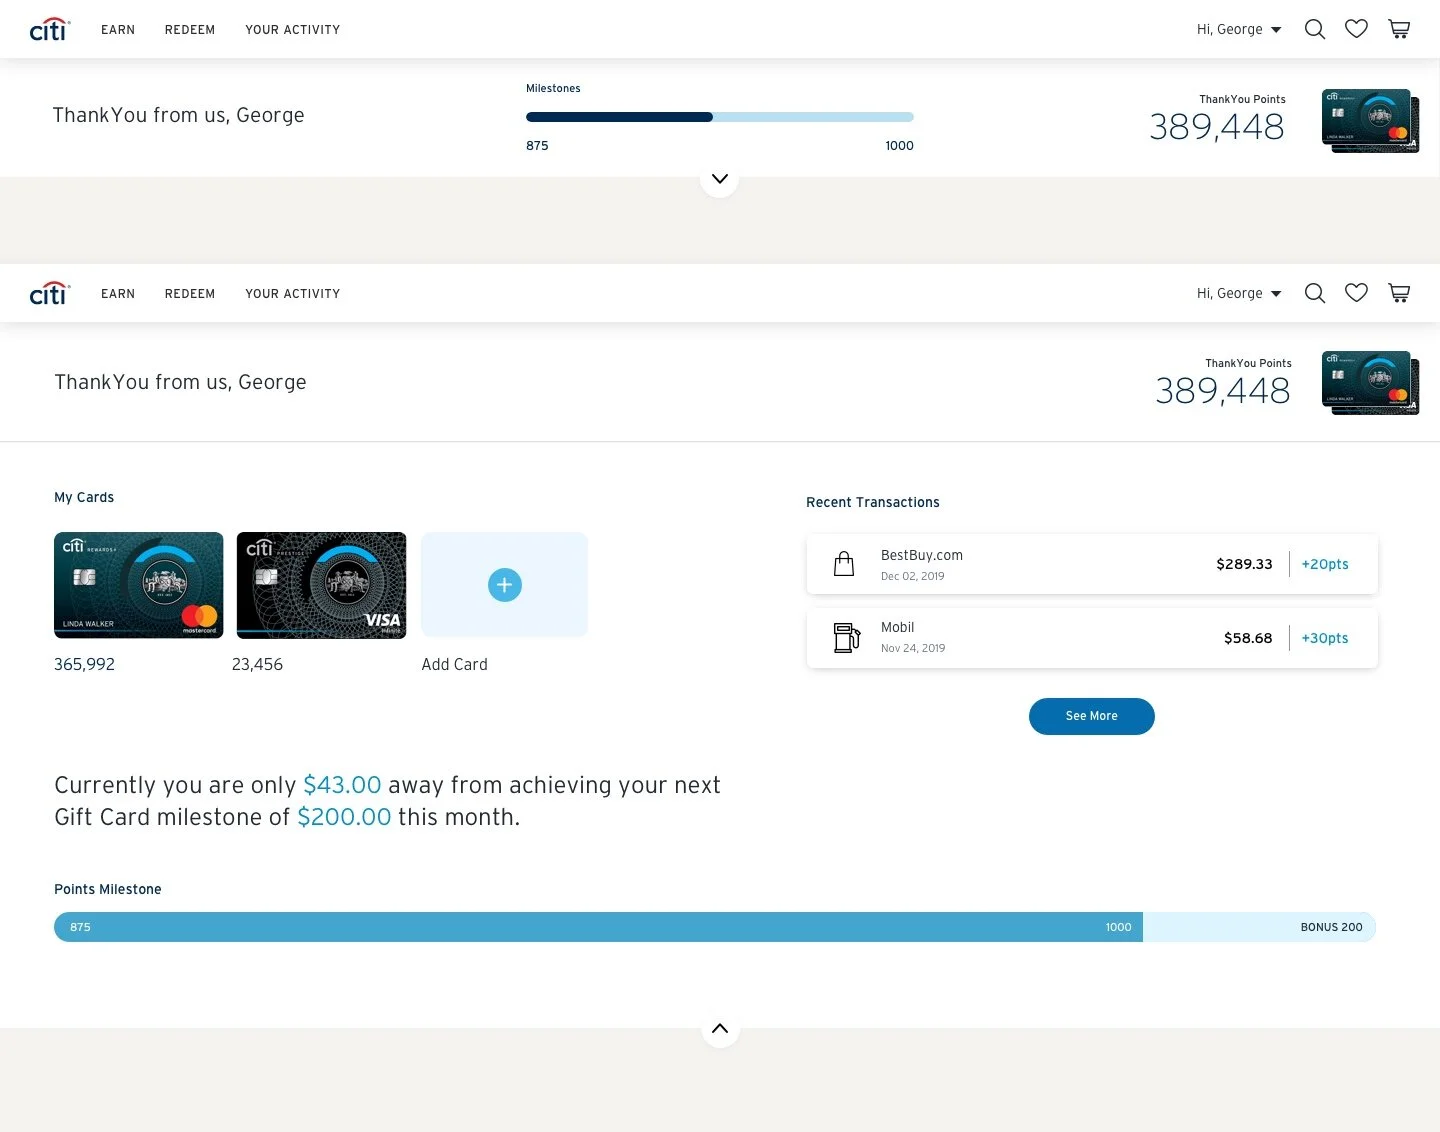Click the +20pts value on BestBuy row
The width and height of the screenshot is (1440, 1132).
pos(1325,564)
